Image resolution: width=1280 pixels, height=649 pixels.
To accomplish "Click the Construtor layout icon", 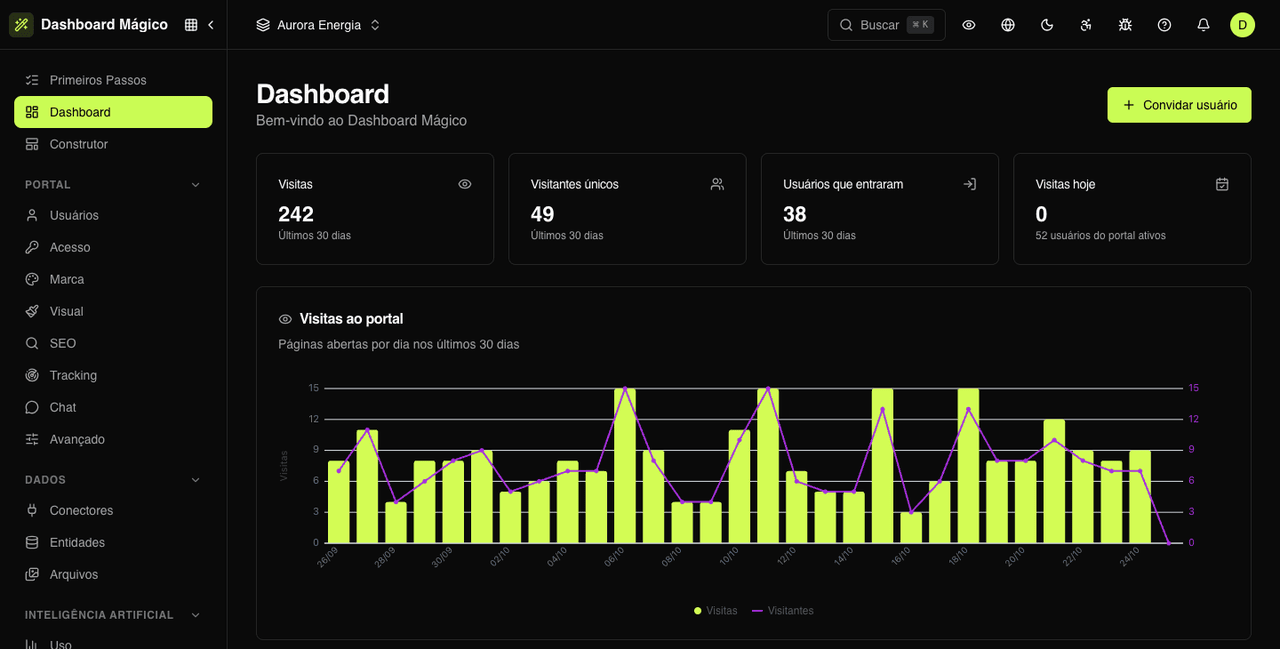I will (x=32, y=144).
